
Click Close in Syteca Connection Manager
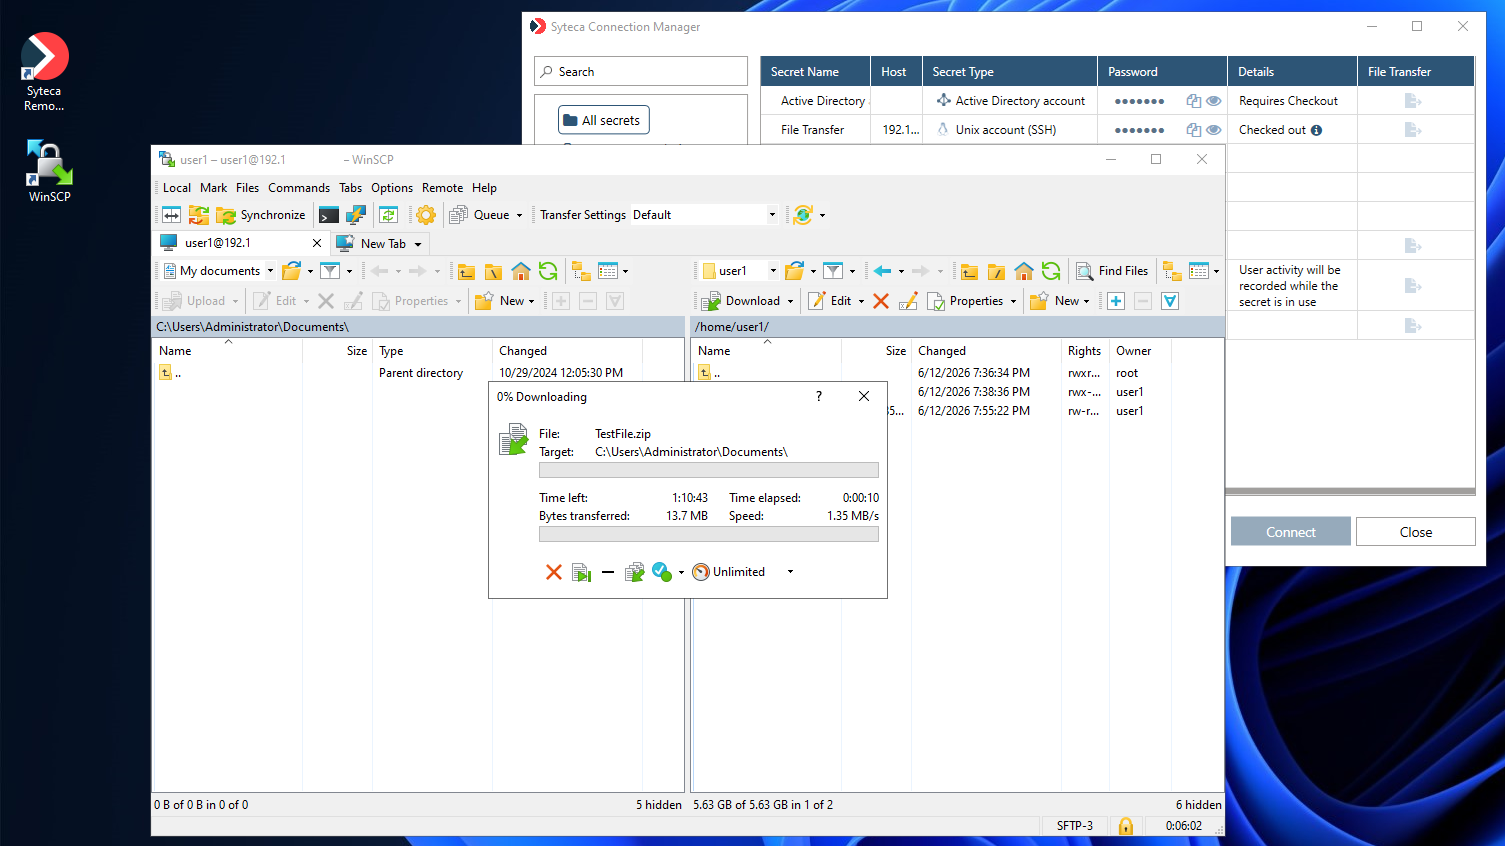pos(1415,532)
